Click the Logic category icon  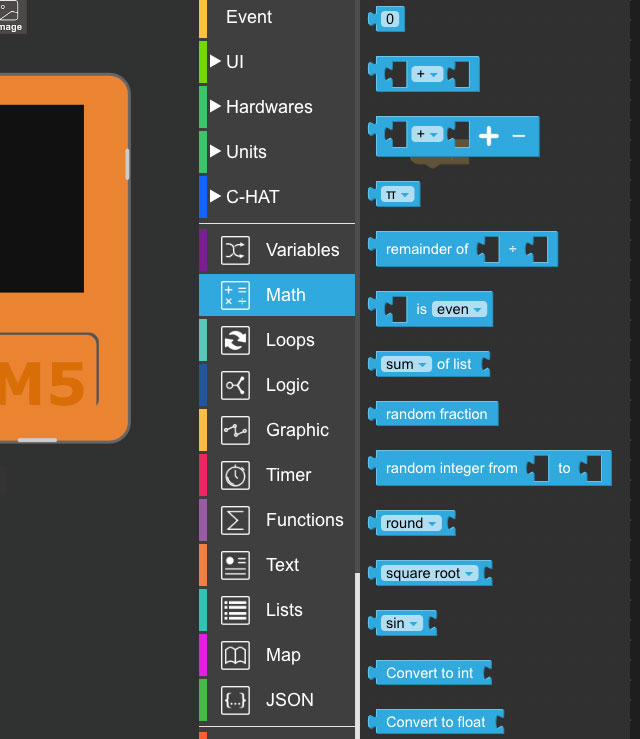click(235, 385)
